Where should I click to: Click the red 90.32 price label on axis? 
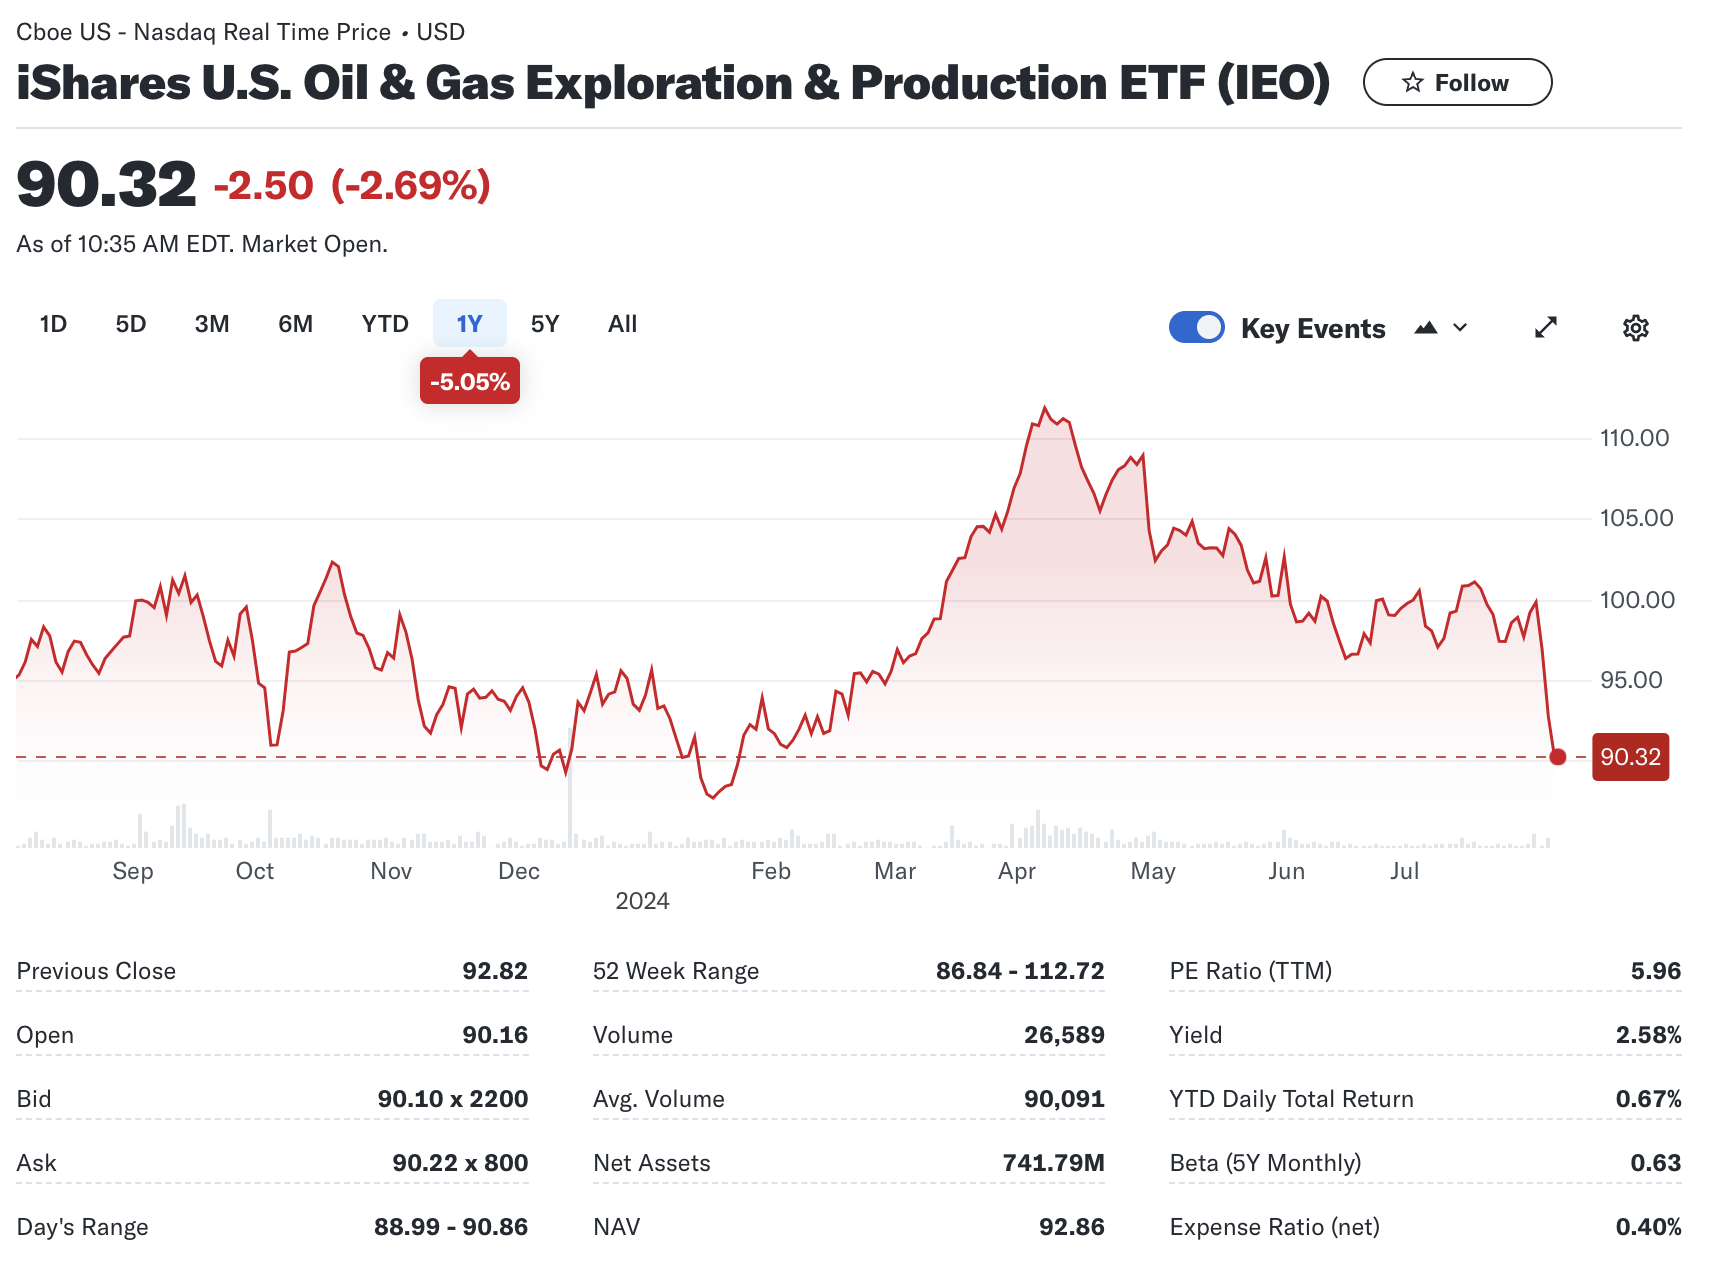1631,757
